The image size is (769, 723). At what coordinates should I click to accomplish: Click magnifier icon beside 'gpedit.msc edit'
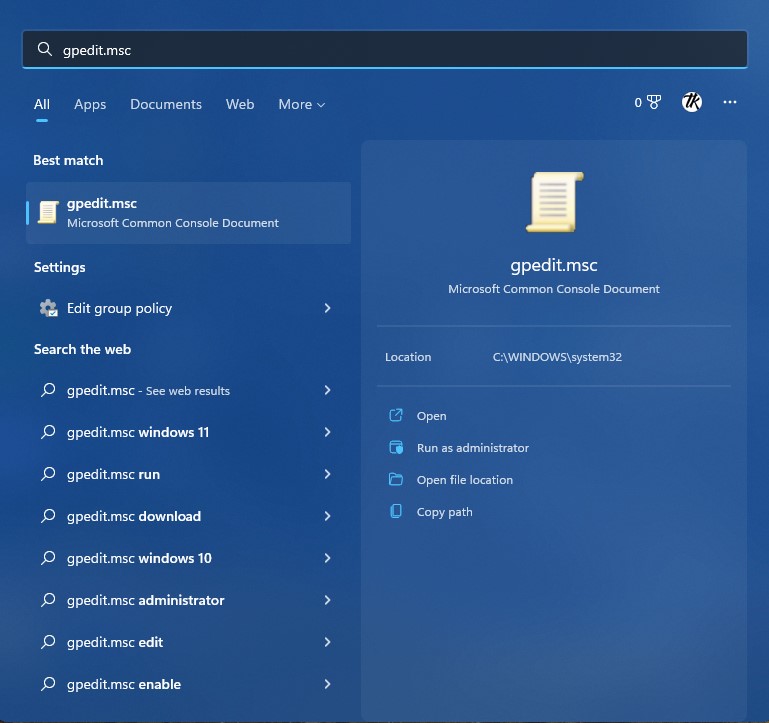pyautogui.click(x=48, y=642)
